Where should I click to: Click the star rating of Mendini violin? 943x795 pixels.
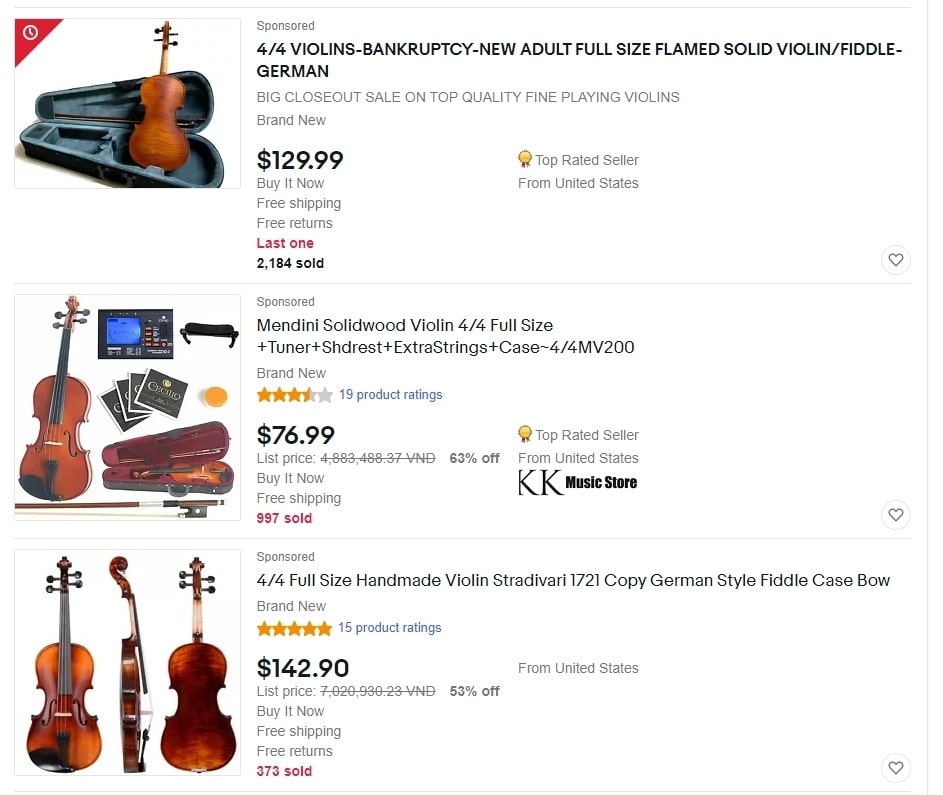coord(294,395)
